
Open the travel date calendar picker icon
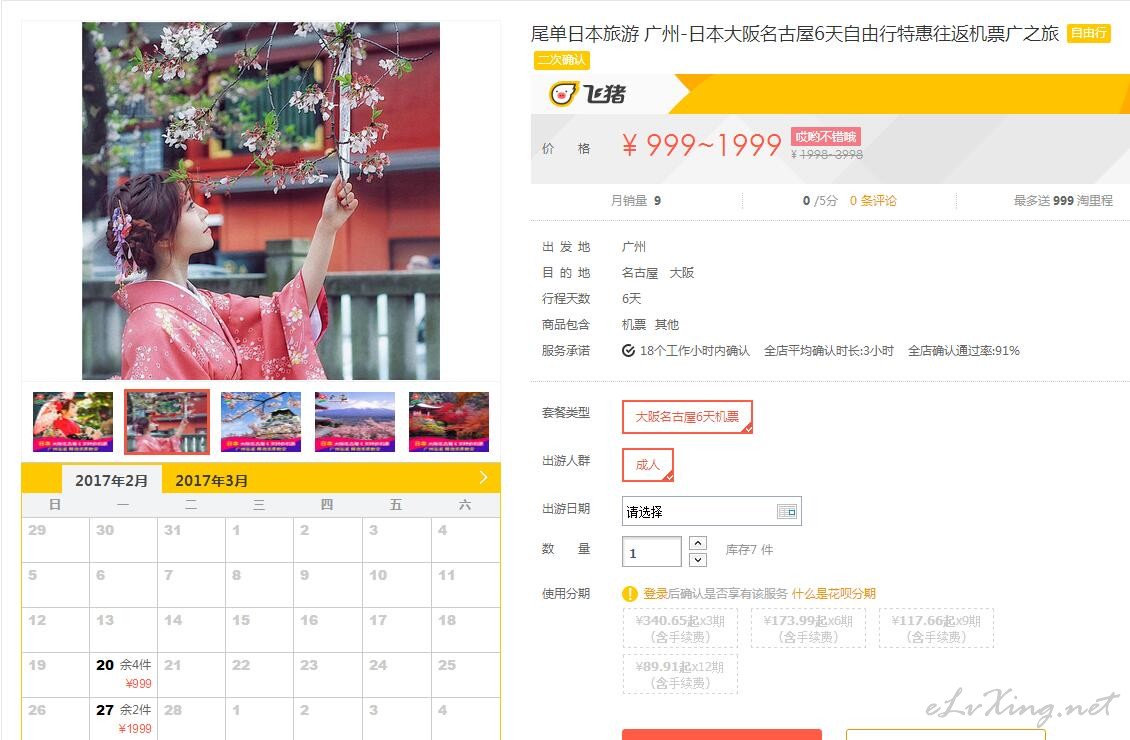pyautogui.click(x=786, y=512)
